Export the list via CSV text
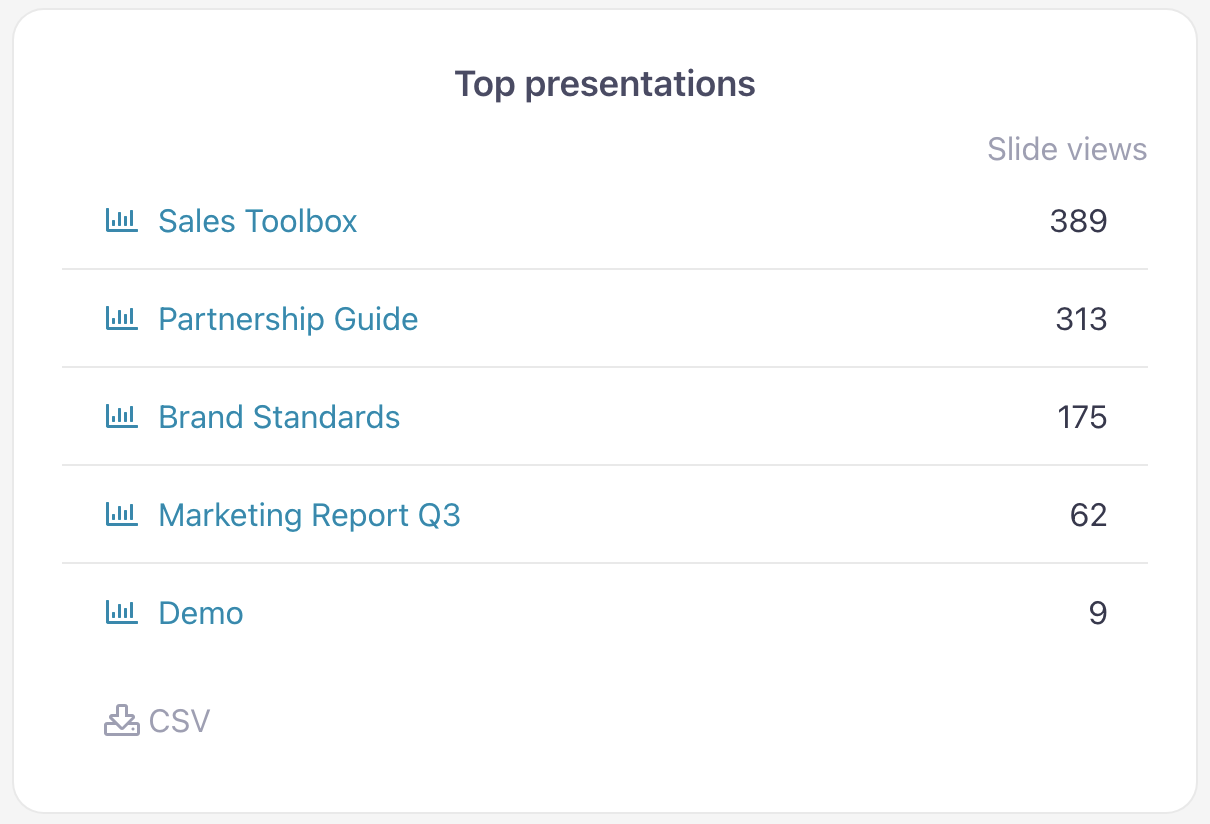This screenshot has width=1210, height=824. tap(180, 721)
